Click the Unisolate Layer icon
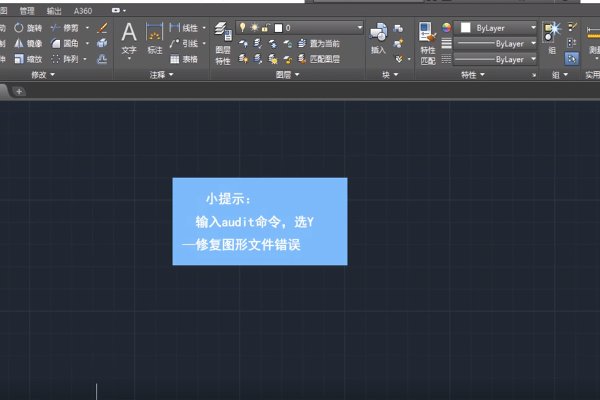This screenshot has height=400, width=600. 258,59
